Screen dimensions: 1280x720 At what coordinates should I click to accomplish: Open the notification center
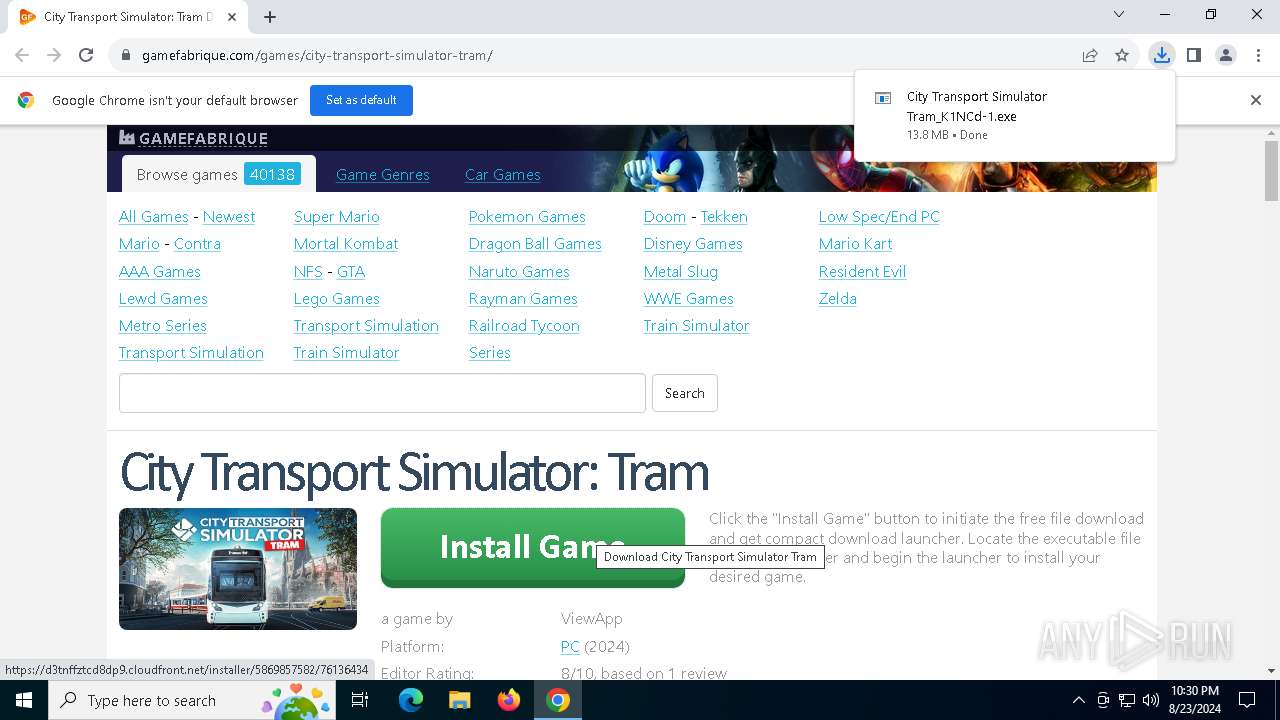pos(1248,700)
